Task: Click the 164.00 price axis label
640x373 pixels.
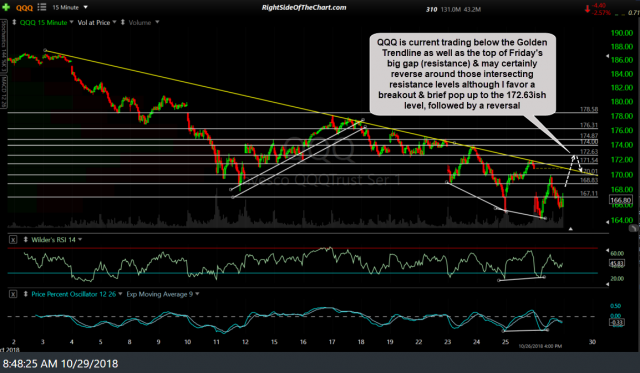Action: (x=622, y=220)
